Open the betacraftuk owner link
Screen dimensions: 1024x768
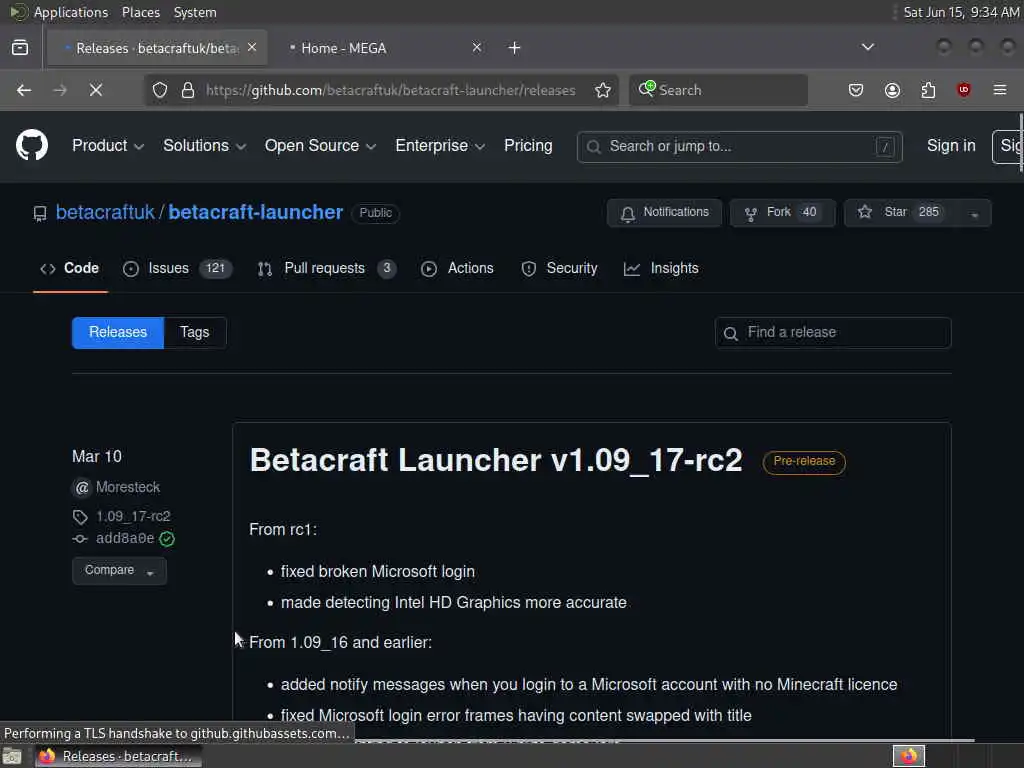pos(105,212)
